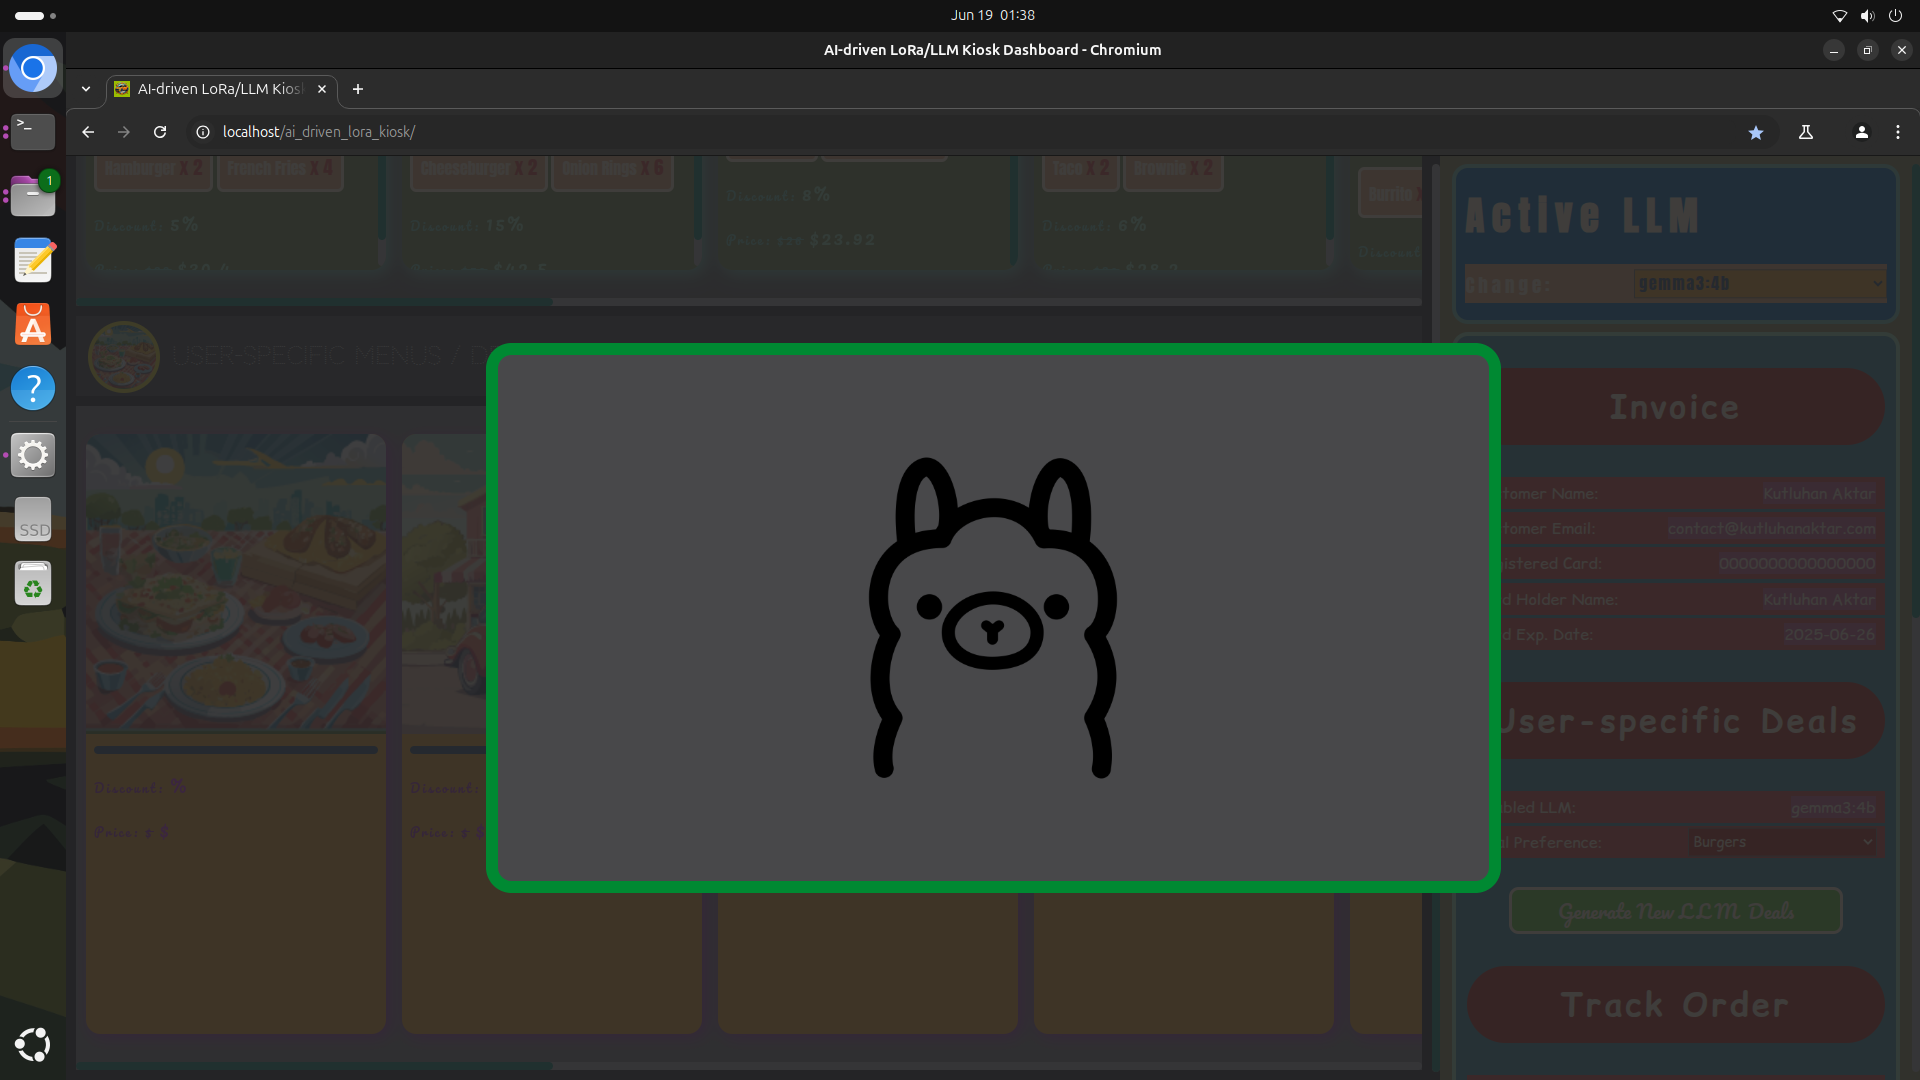Click the round menu logo beside User-Specific Menus
The width and height of the screenshot is (1920, 1080).
[124, 356]
